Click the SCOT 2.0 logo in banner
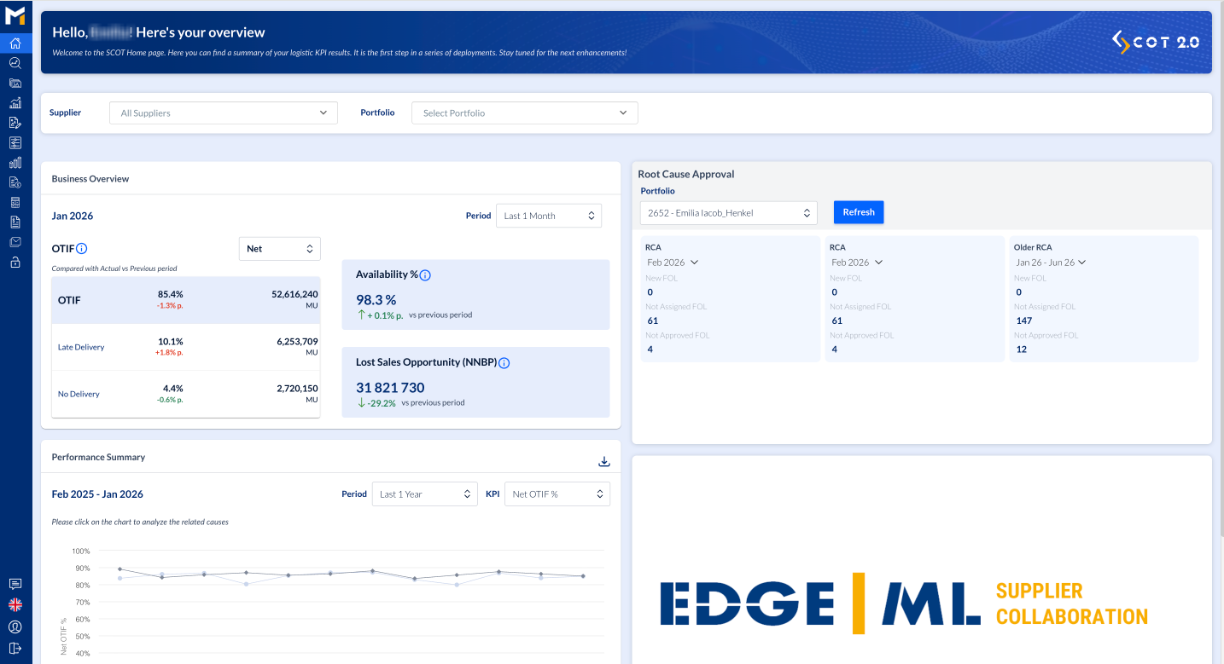Viewport: 1224px width, 664px height. coord(1155,42)
